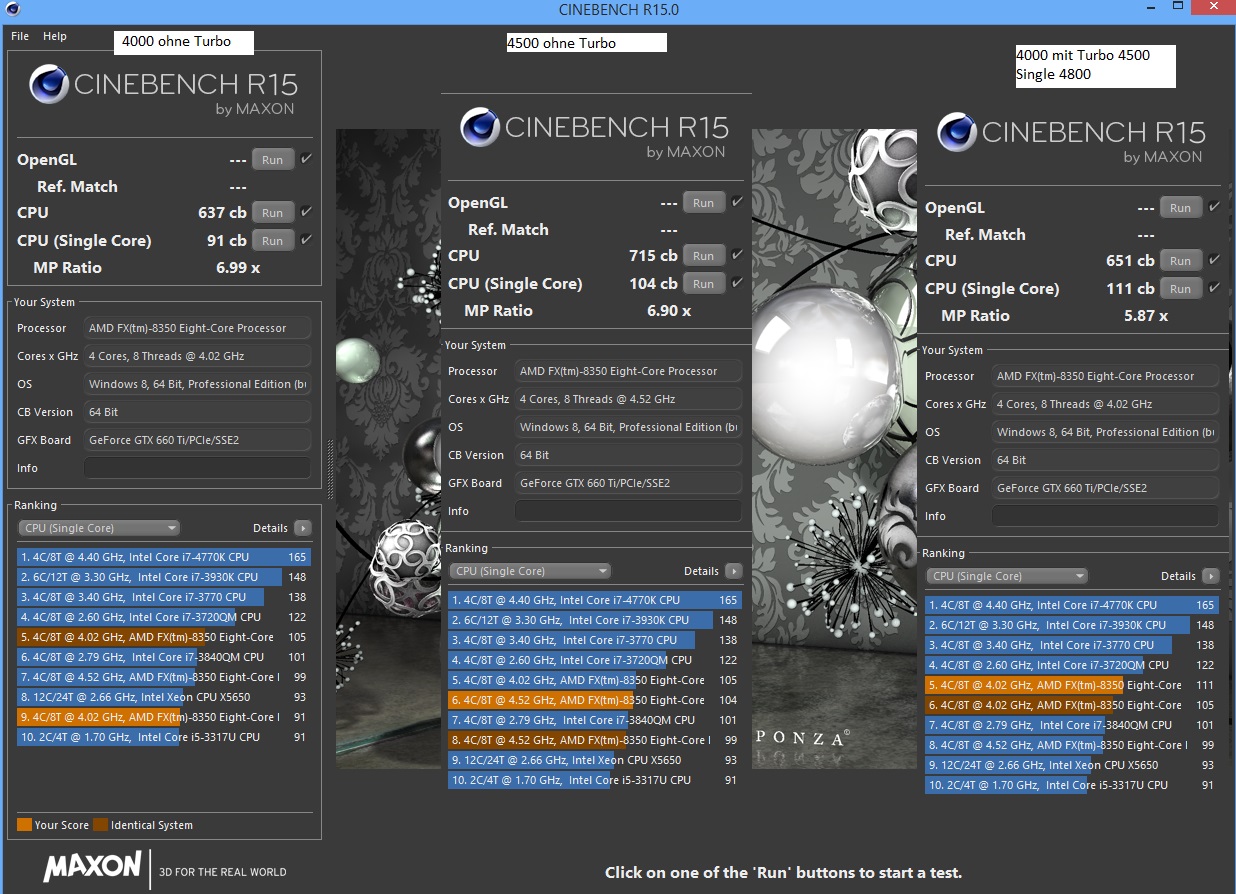Select i7-3720QM ranking row in the 637 cb panel

coord(164,617)
